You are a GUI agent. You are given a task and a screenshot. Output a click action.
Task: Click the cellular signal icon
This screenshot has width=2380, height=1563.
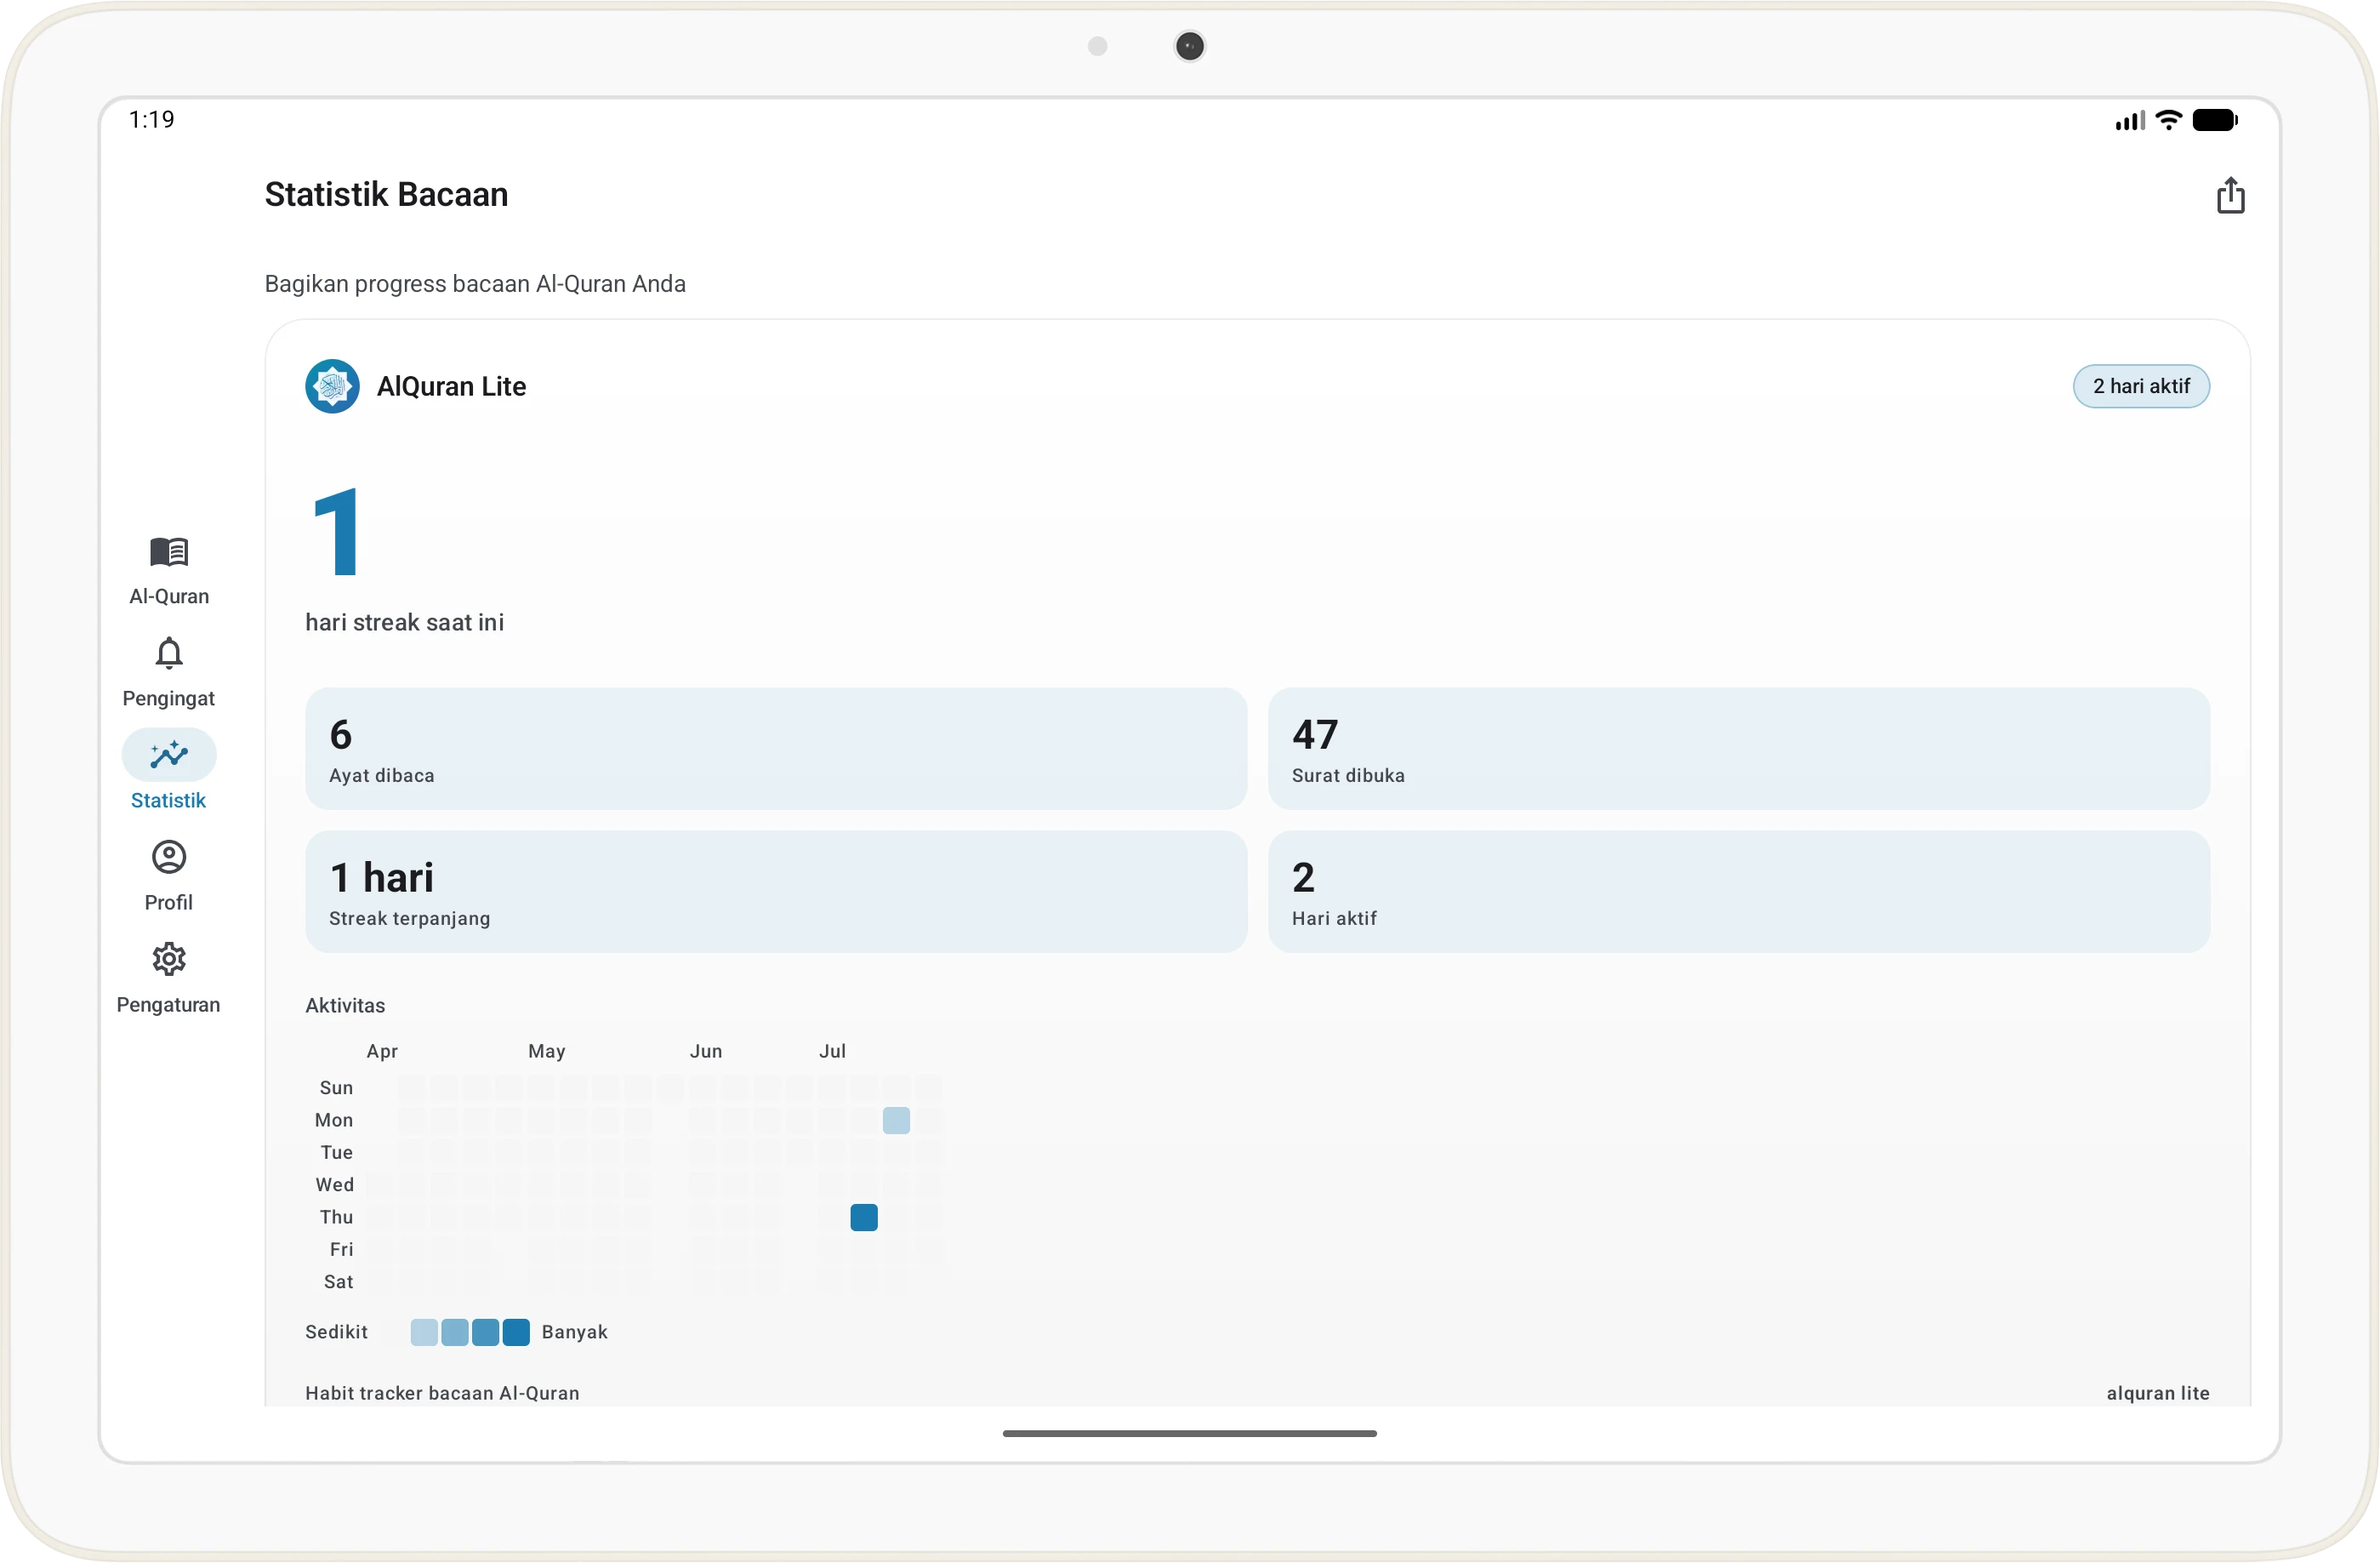(x=2129, y=121)
